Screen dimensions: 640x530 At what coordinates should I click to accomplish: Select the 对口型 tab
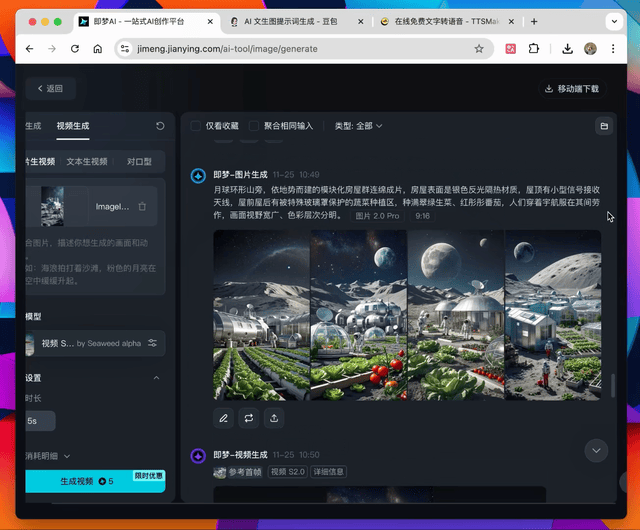click(139, 162)
